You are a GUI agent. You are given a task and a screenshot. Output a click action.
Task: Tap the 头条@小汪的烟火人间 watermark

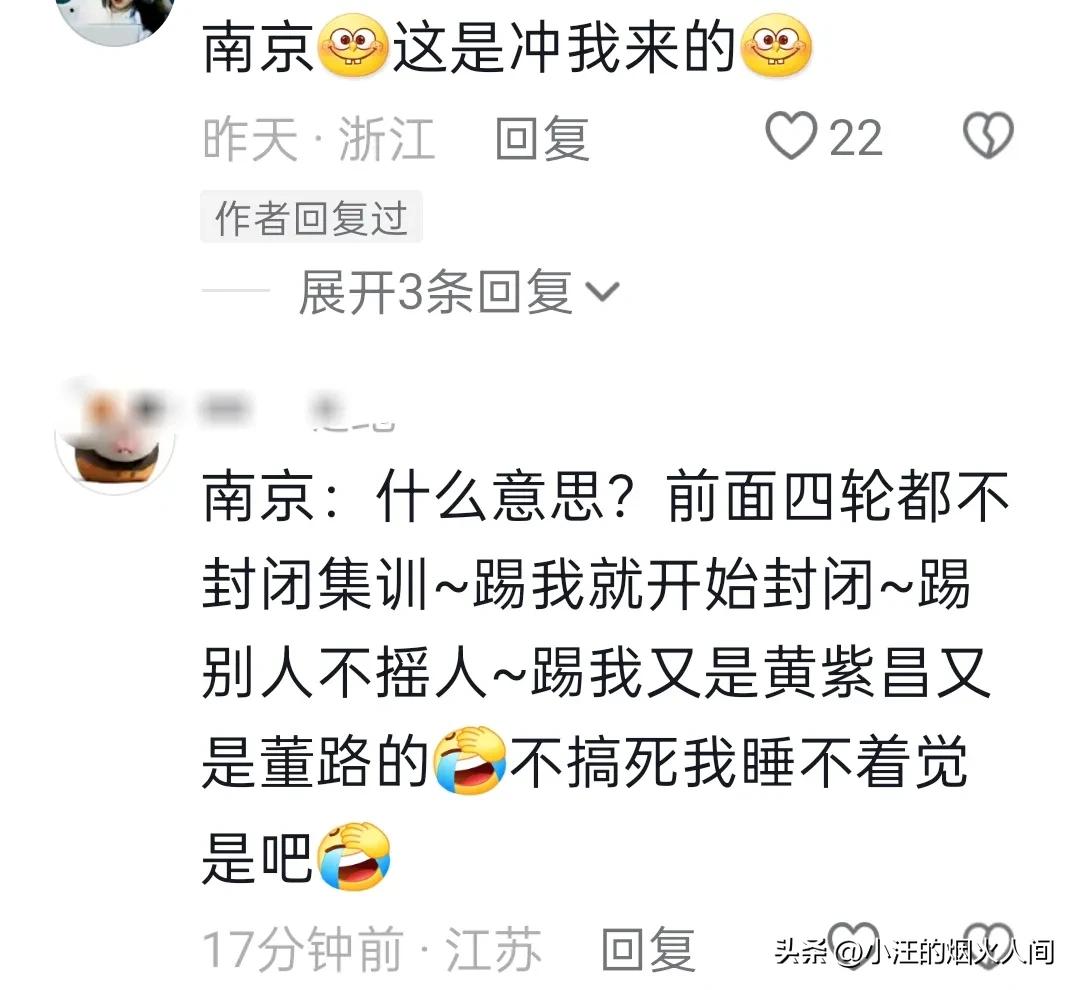click(x=915, y=951)
